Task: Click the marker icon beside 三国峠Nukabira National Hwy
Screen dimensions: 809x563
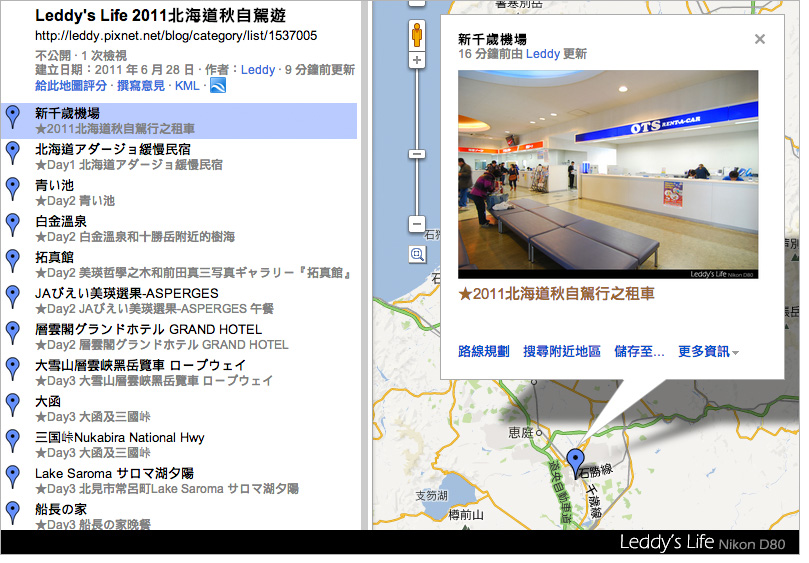Action: coord(13,443)
